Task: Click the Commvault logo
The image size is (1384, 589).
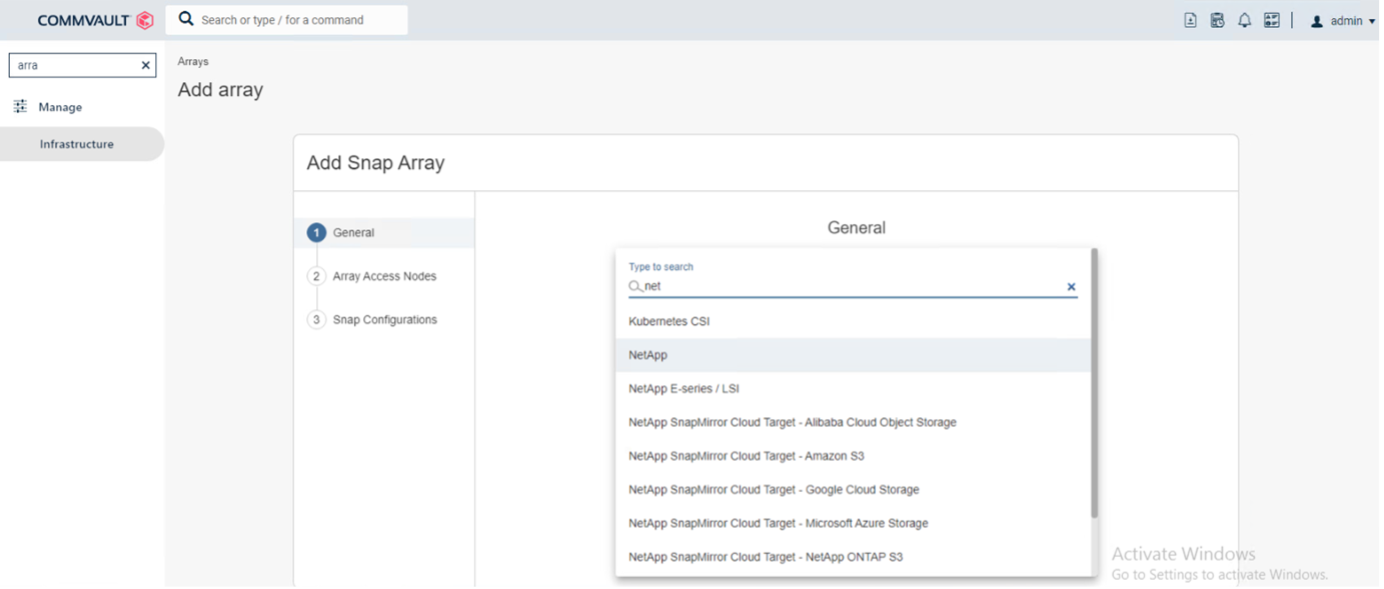Action: pyautogui.click(x=95, y=20)
